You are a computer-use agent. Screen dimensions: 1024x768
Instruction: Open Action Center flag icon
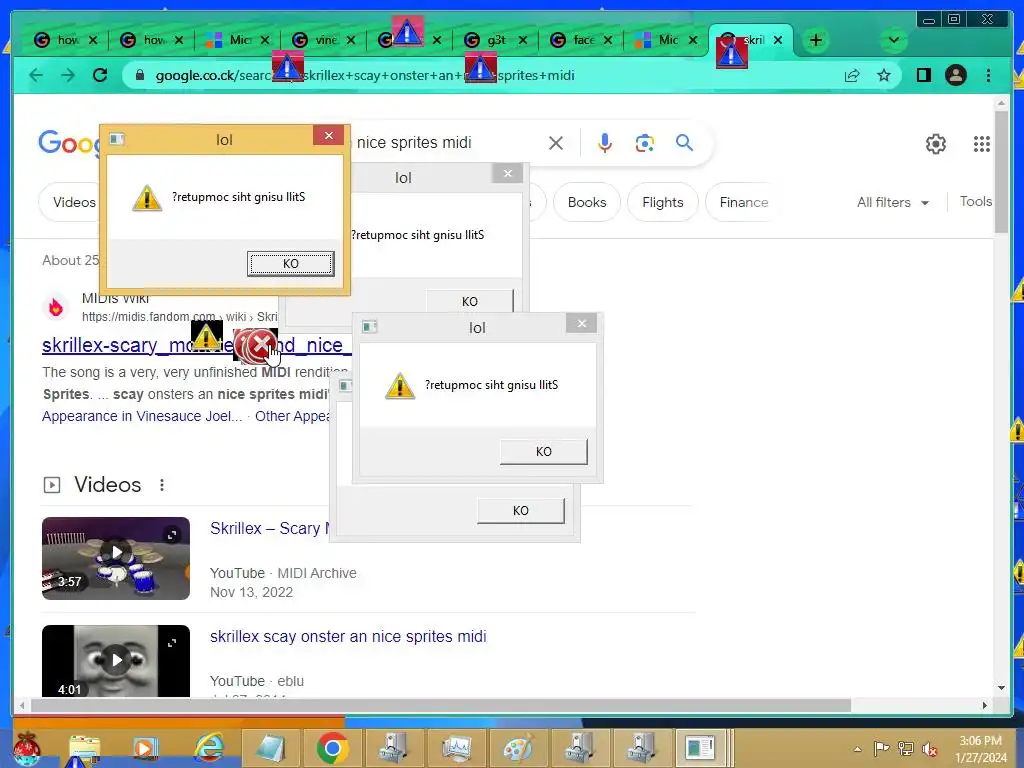click(881, 748)
